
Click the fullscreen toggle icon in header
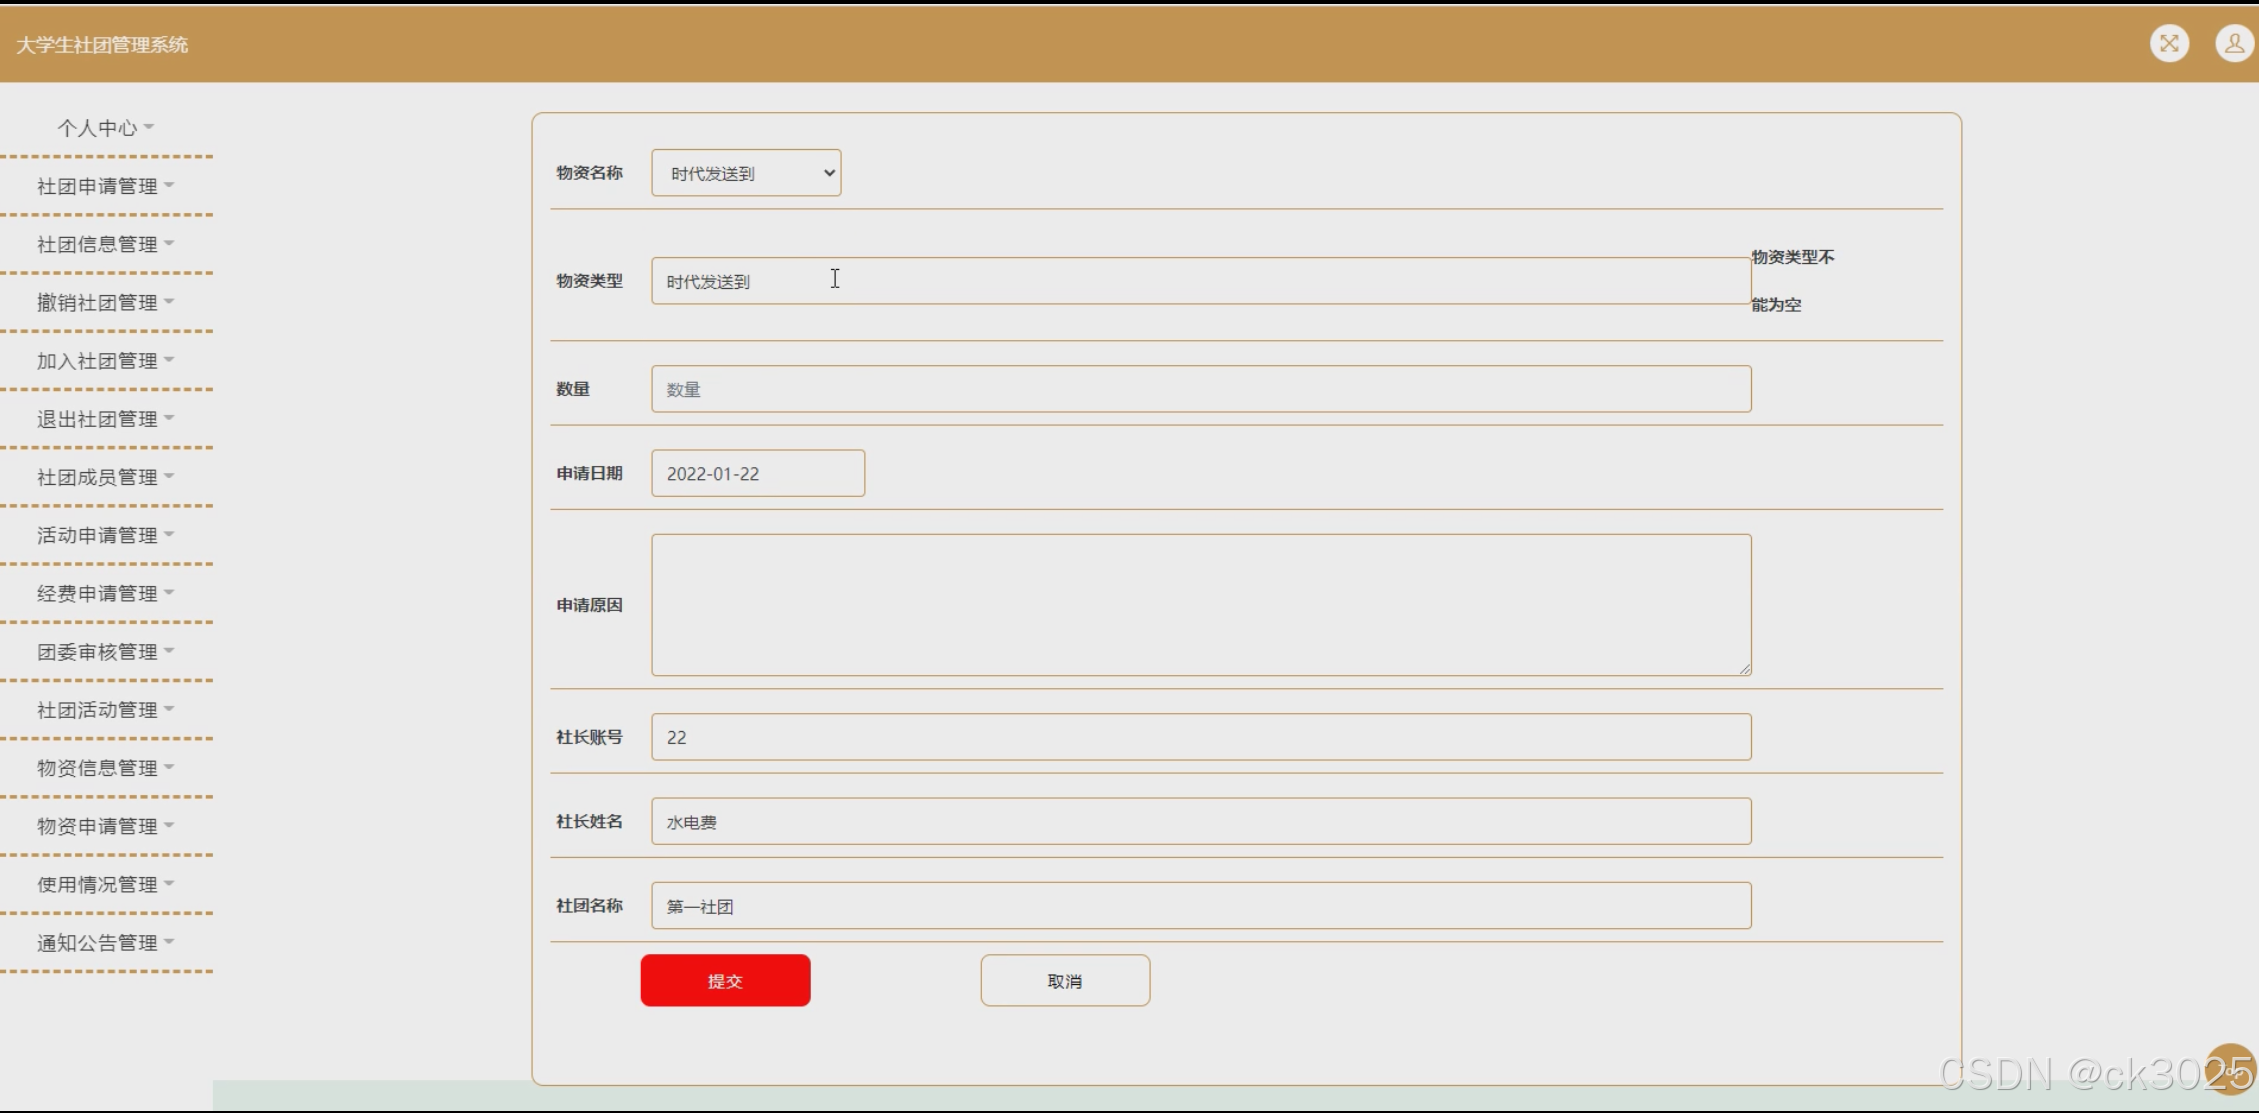[x=2169, y=44]
